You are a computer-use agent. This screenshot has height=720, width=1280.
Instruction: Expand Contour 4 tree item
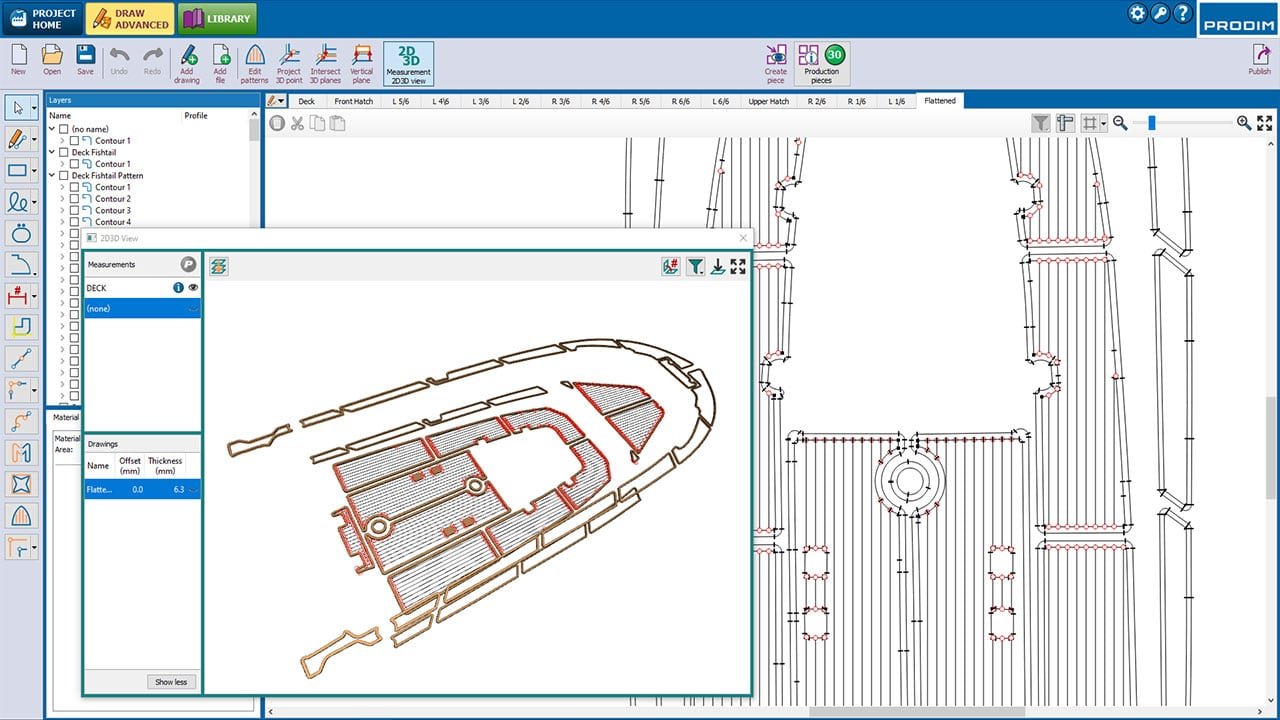pyautogui.click(x=63, y=222)
